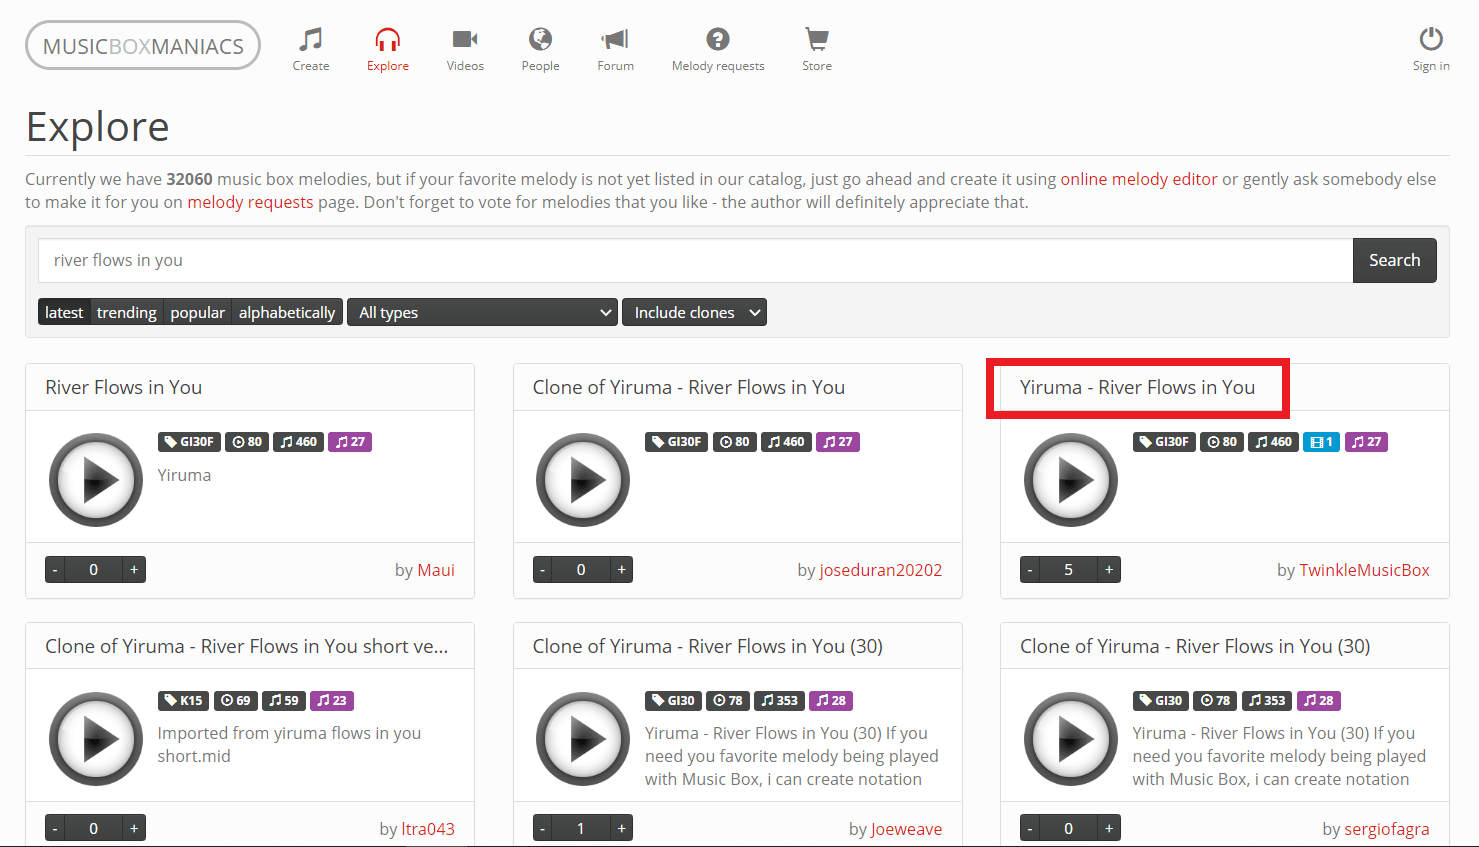The image size is (1479, 847).
Task: Select the alphabetically sort tab
Action: pos(287,312)
